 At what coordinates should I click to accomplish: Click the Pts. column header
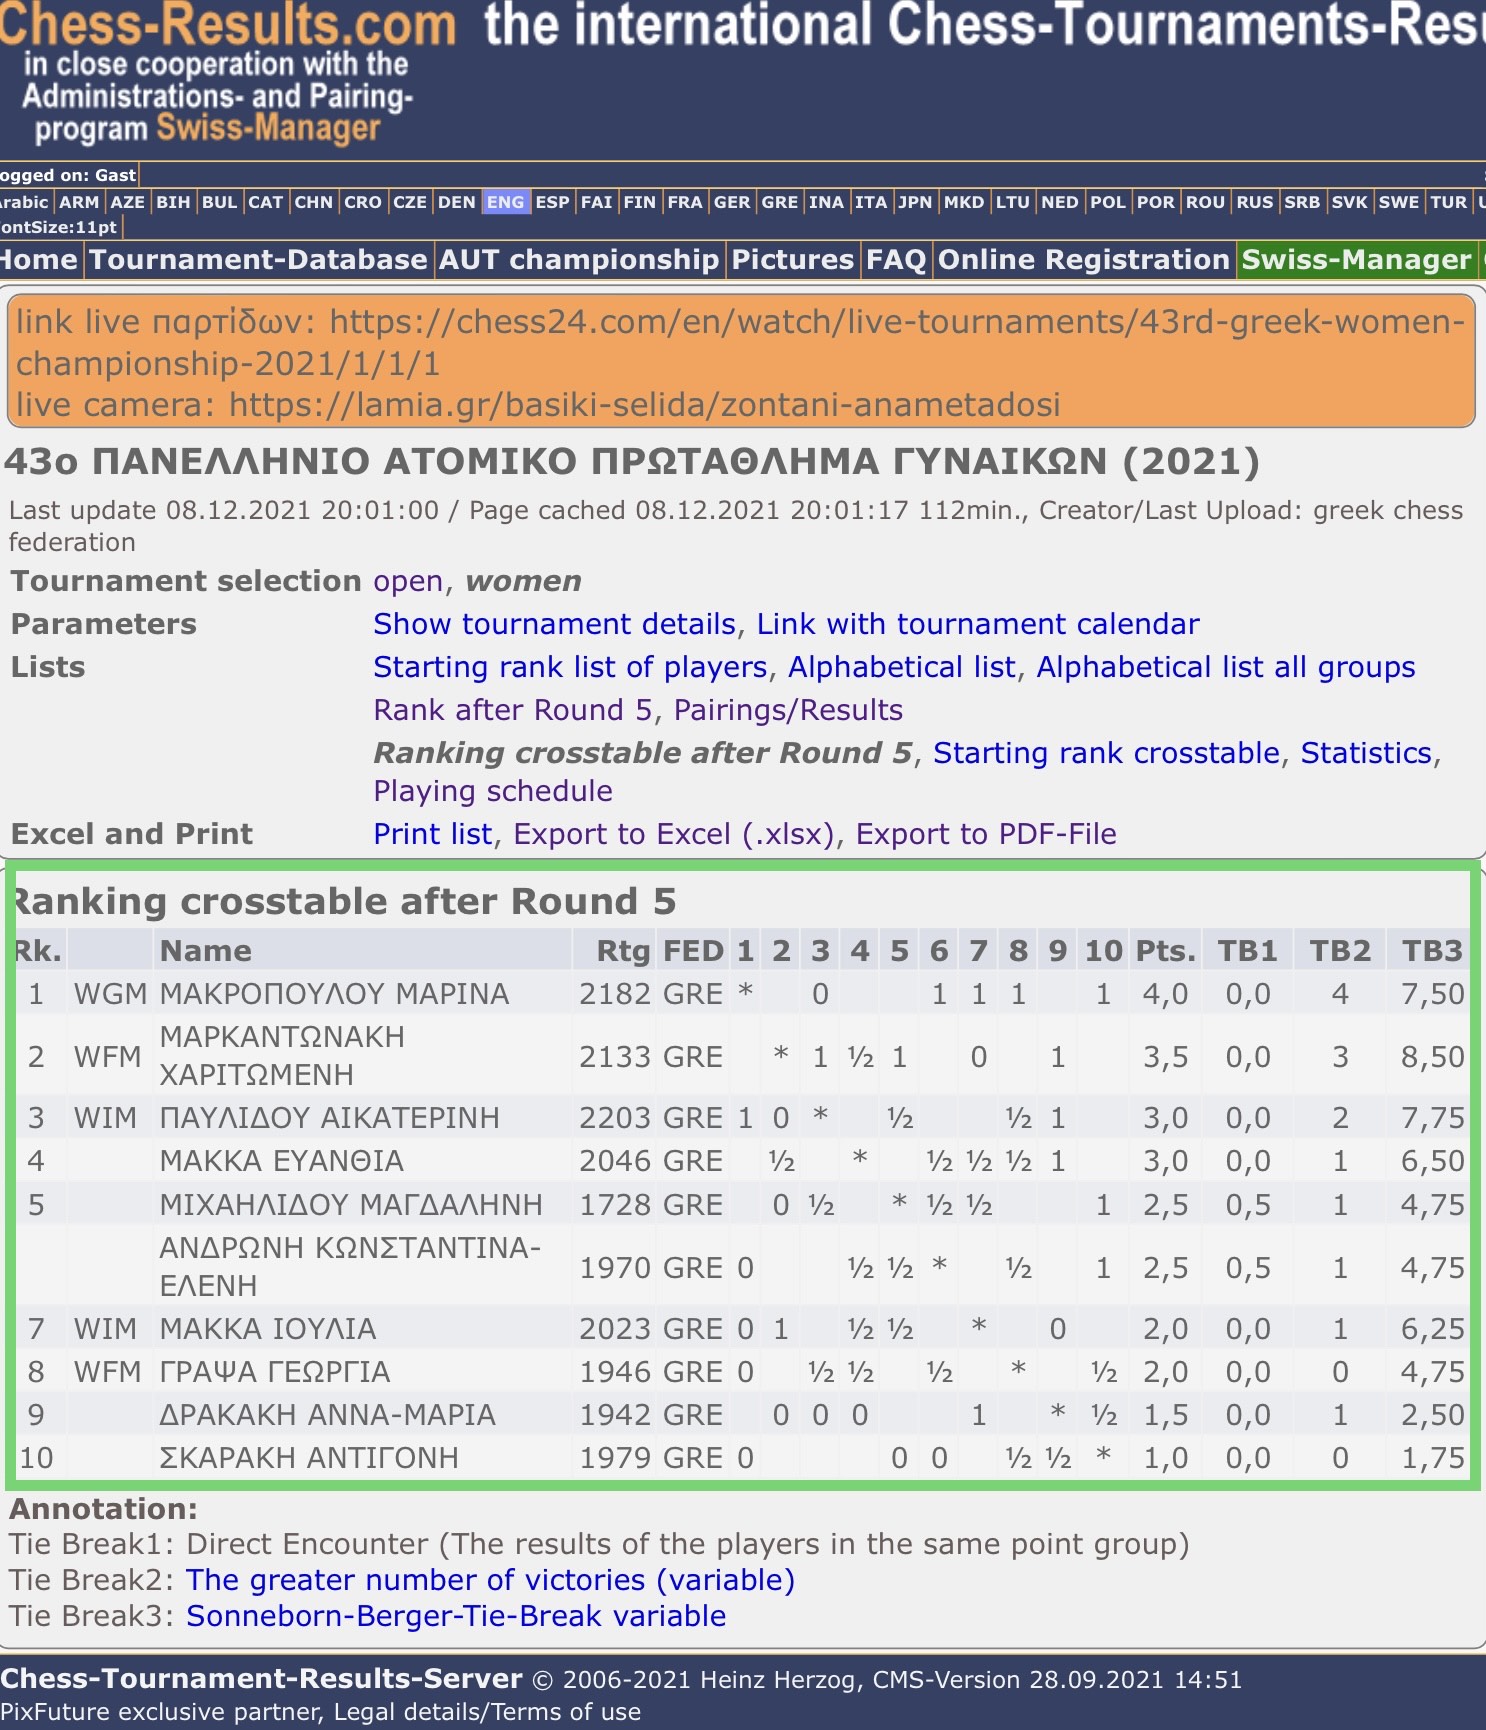(x=1166, y=950)
